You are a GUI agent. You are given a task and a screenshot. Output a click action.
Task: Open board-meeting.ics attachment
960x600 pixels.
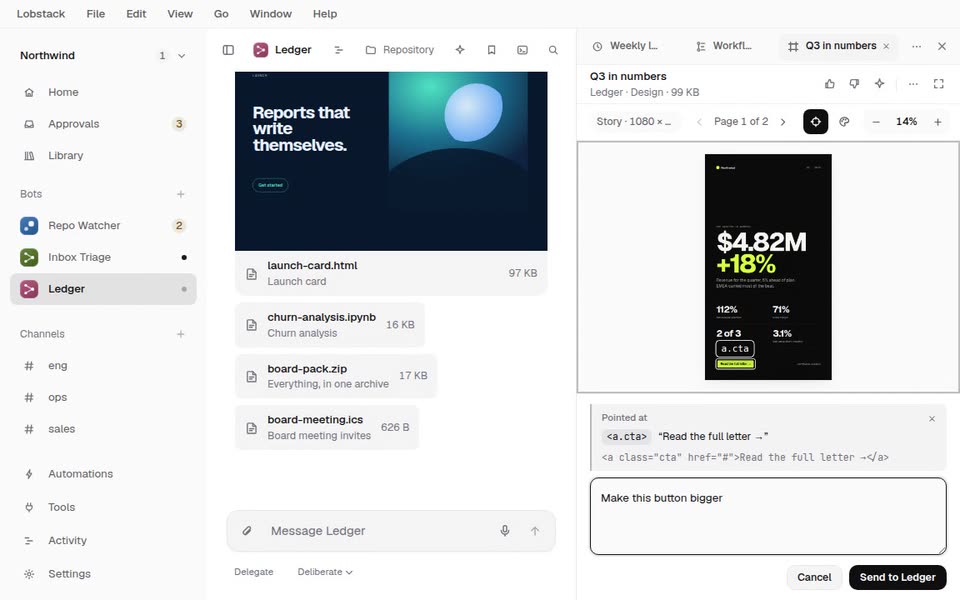point(327,427)
